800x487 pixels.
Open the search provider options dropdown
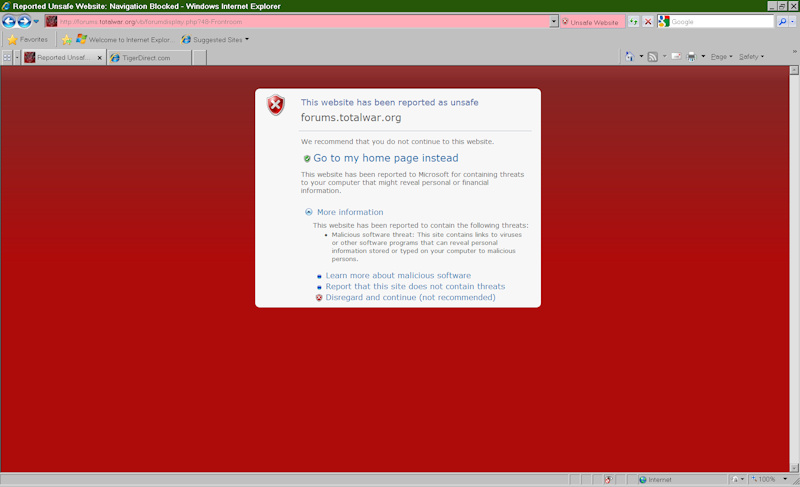[792, 21]
